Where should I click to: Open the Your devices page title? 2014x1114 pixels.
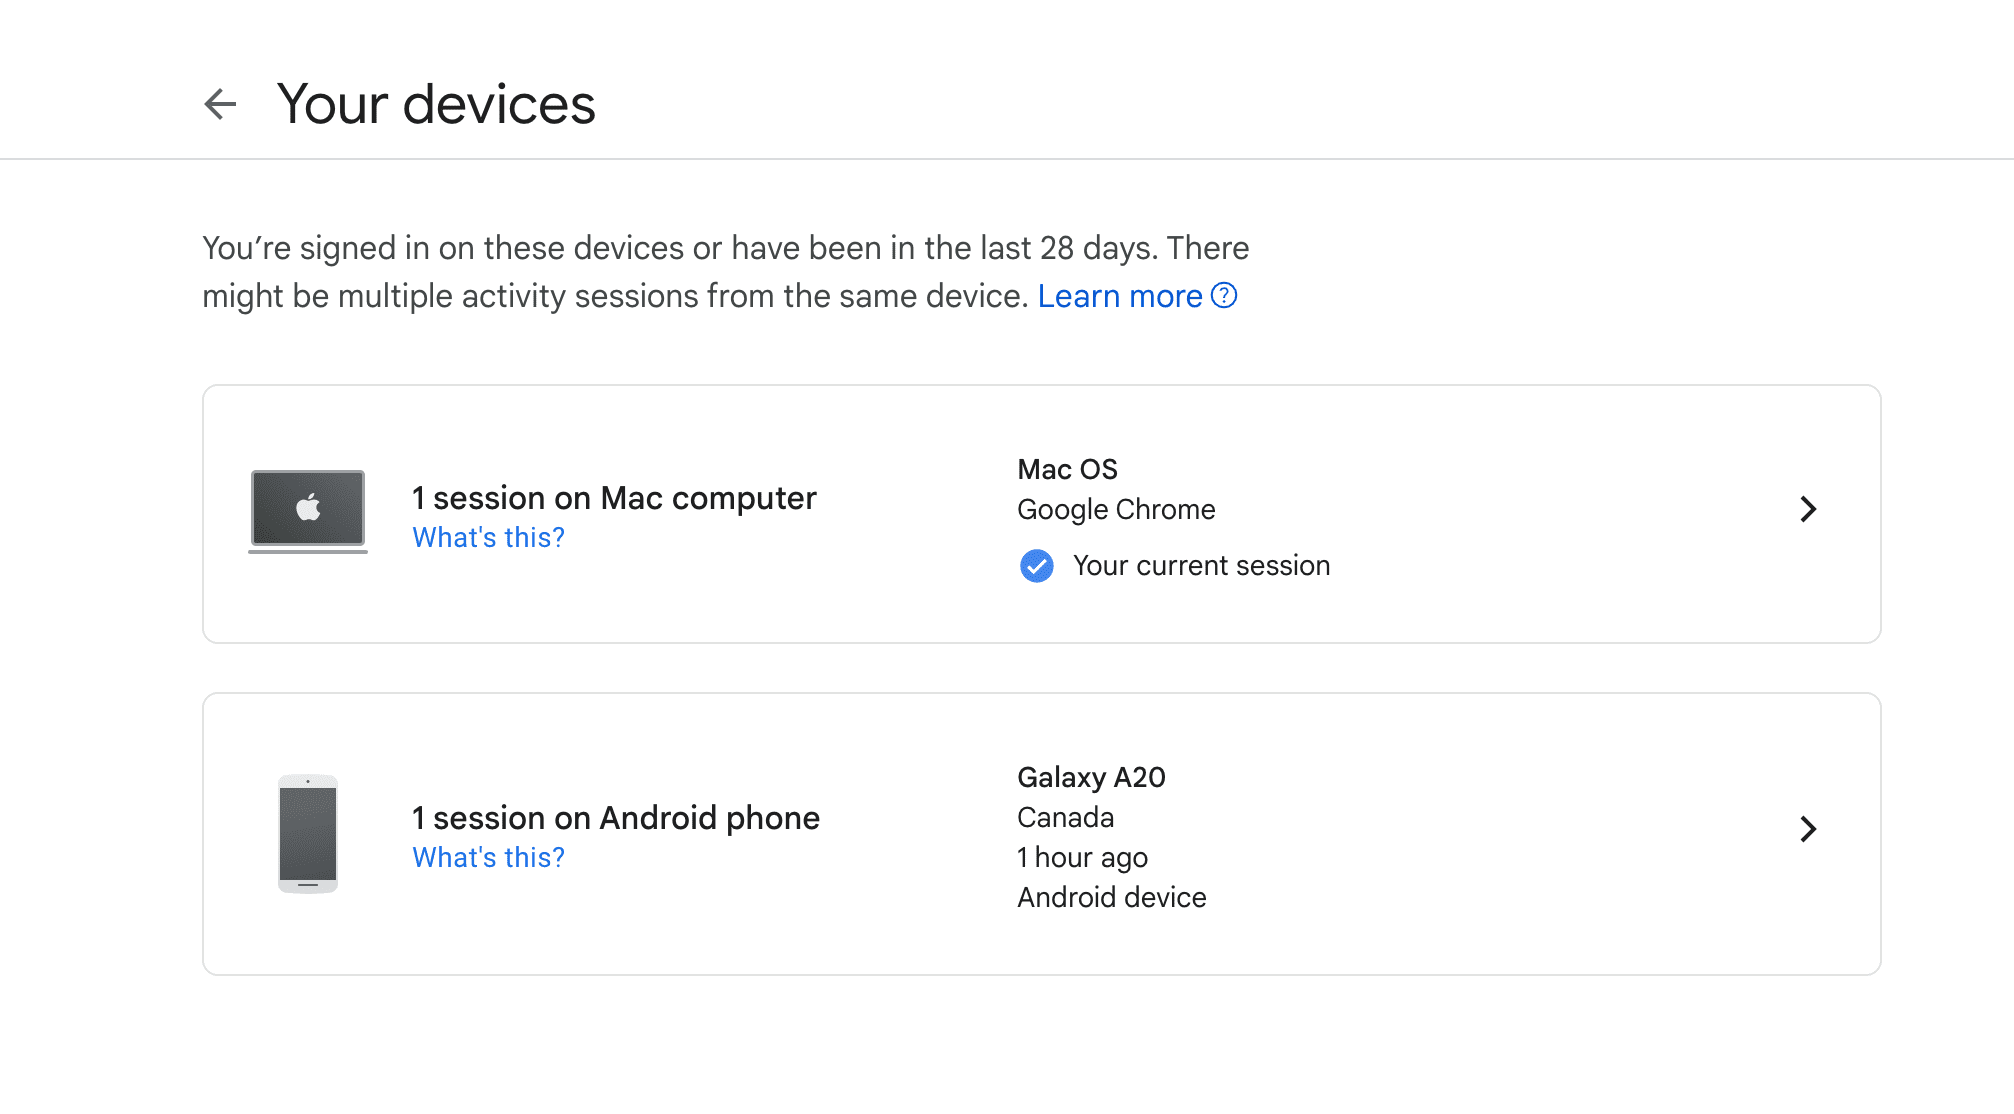[436, 103]
